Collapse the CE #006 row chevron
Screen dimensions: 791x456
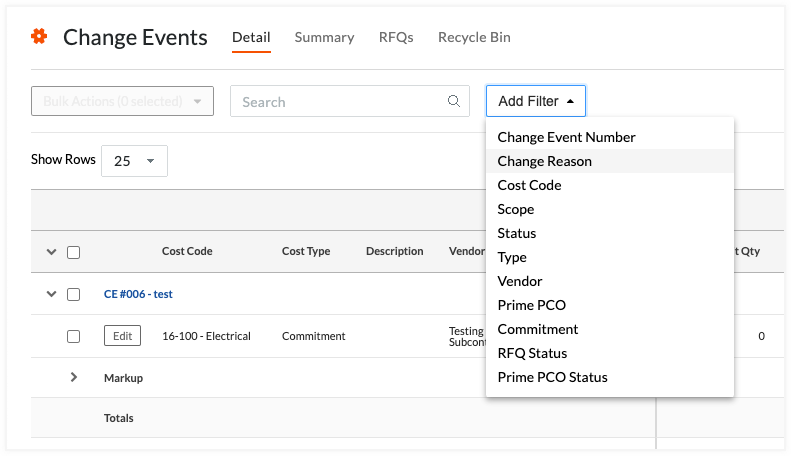[52, 294]
